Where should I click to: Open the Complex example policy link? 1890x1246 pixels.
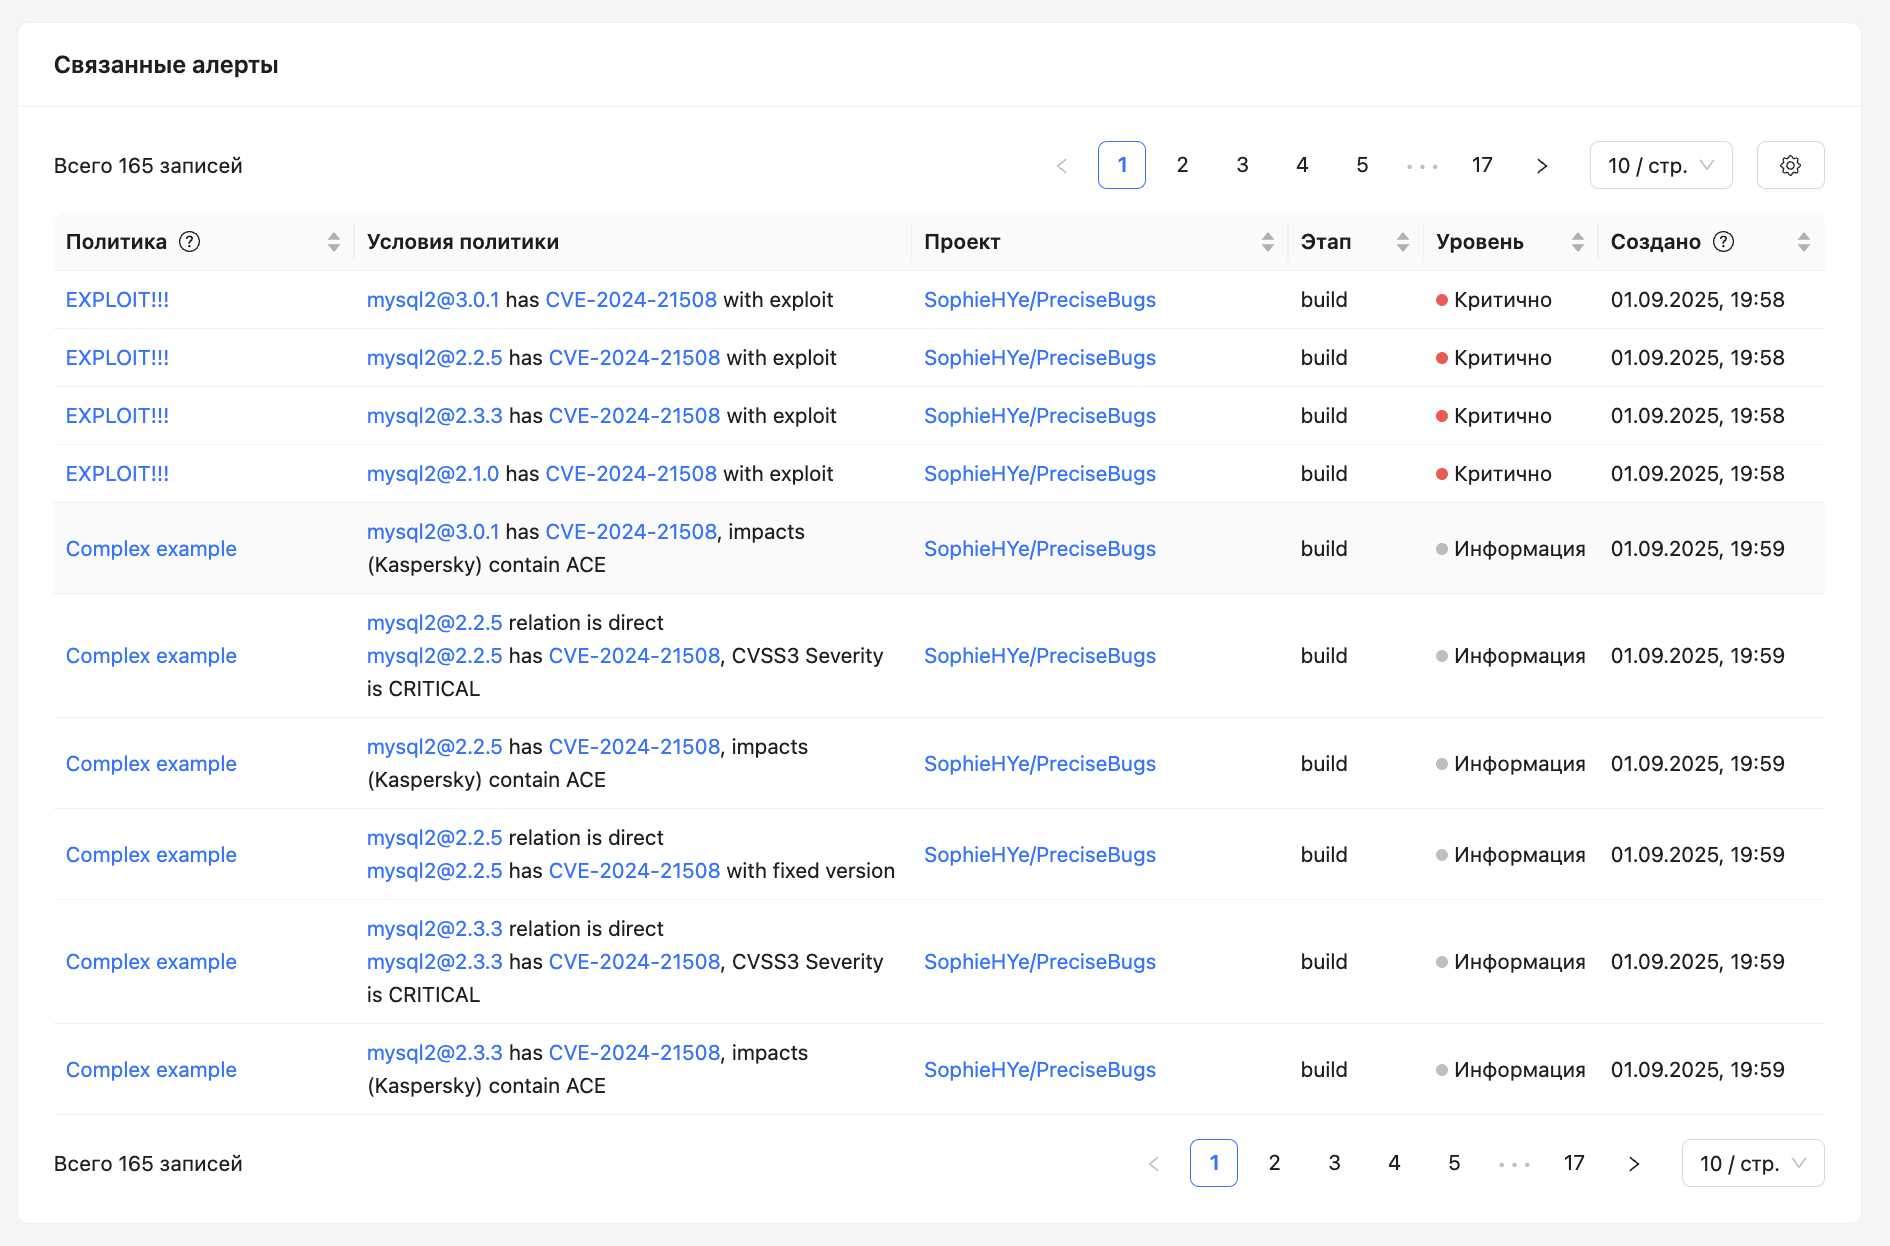[x=151, y=548]
